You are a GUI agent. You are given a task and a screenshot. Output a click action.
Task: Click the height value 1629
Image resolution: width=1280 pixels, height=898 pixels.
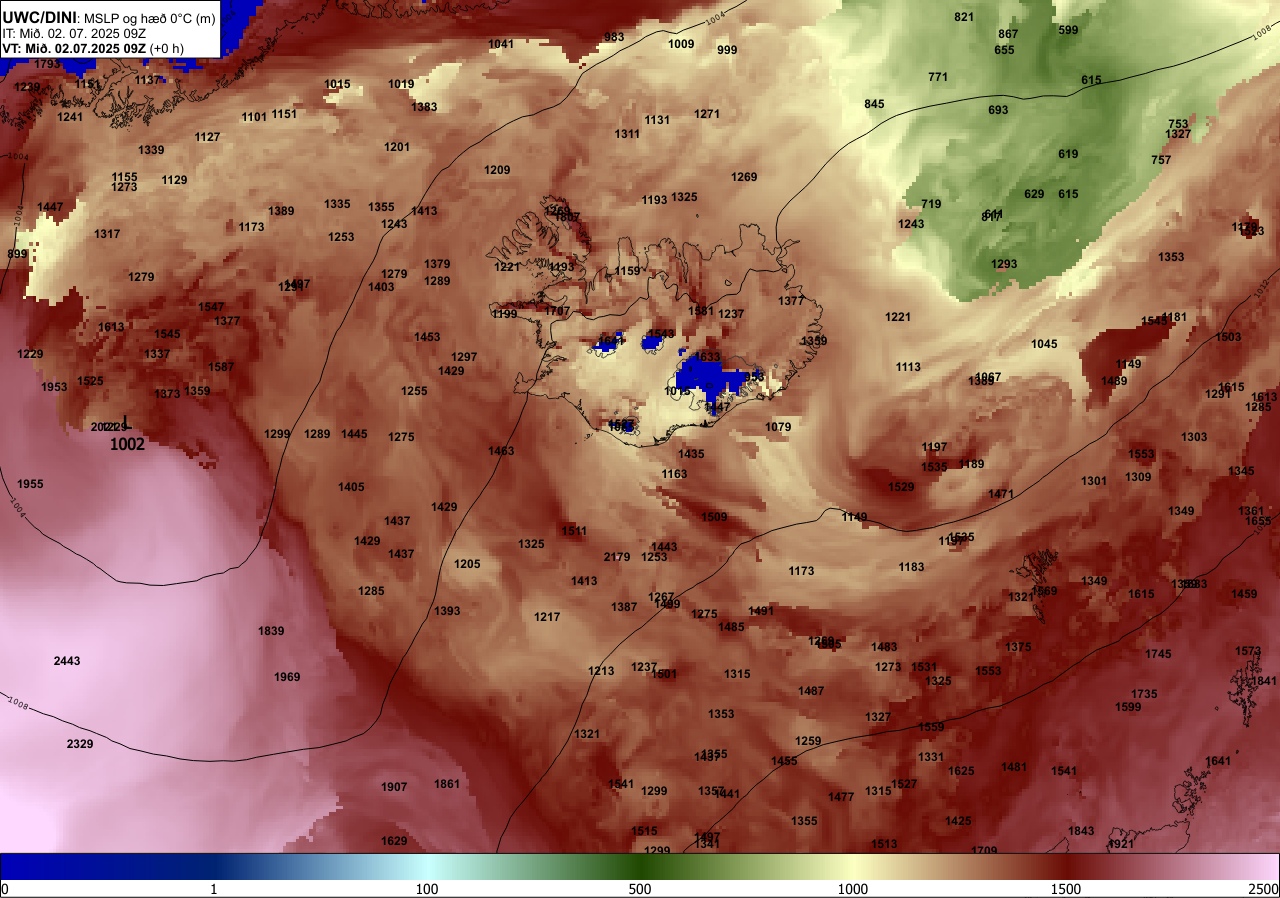tap(394, 841)
